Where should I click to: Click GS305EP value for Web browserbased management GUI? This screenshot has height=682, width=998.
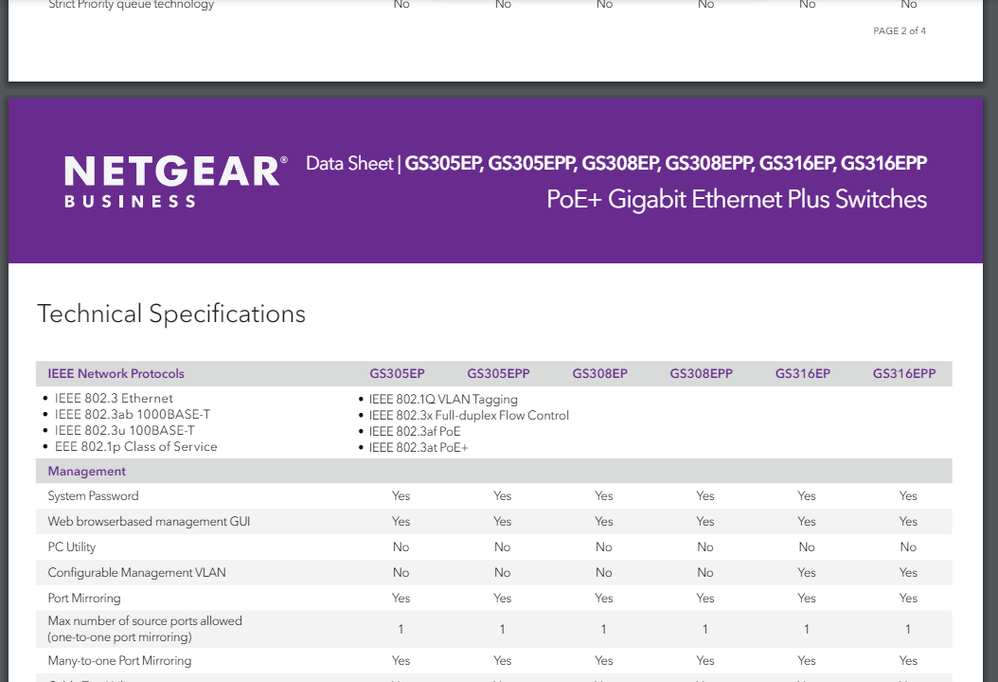[x=401, y=521]
